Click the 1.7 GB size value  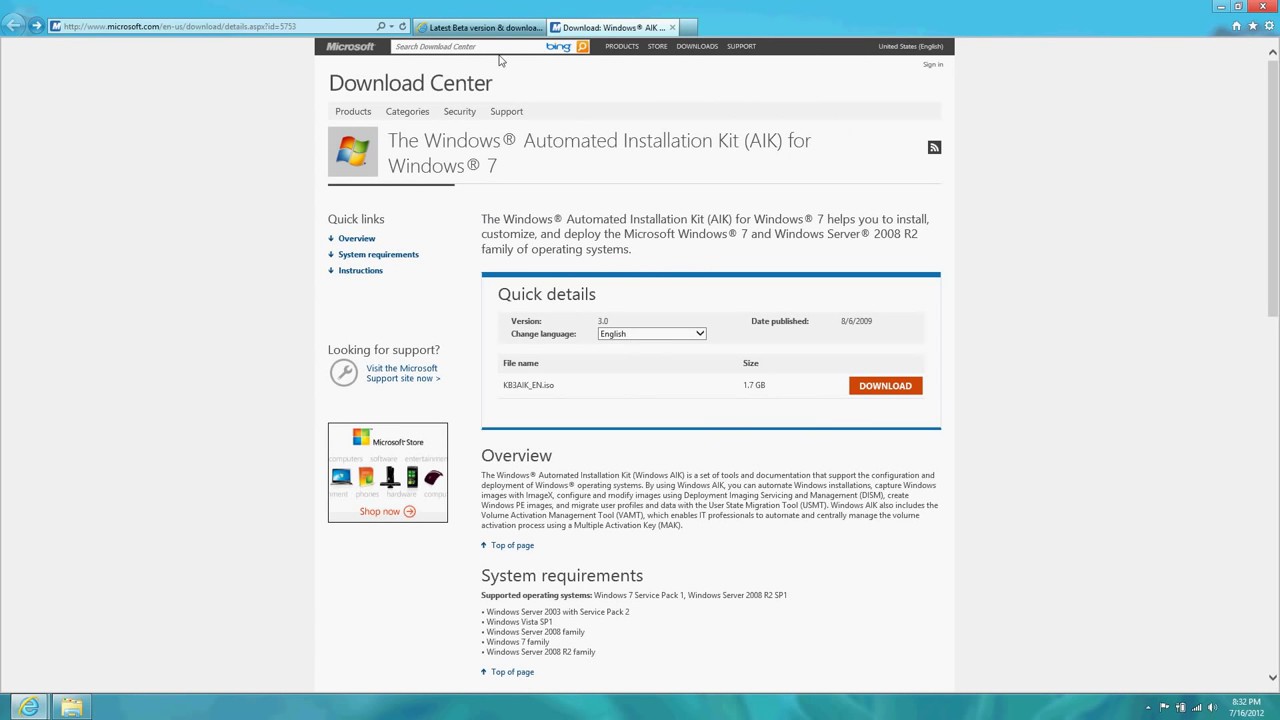coord(754,385)
